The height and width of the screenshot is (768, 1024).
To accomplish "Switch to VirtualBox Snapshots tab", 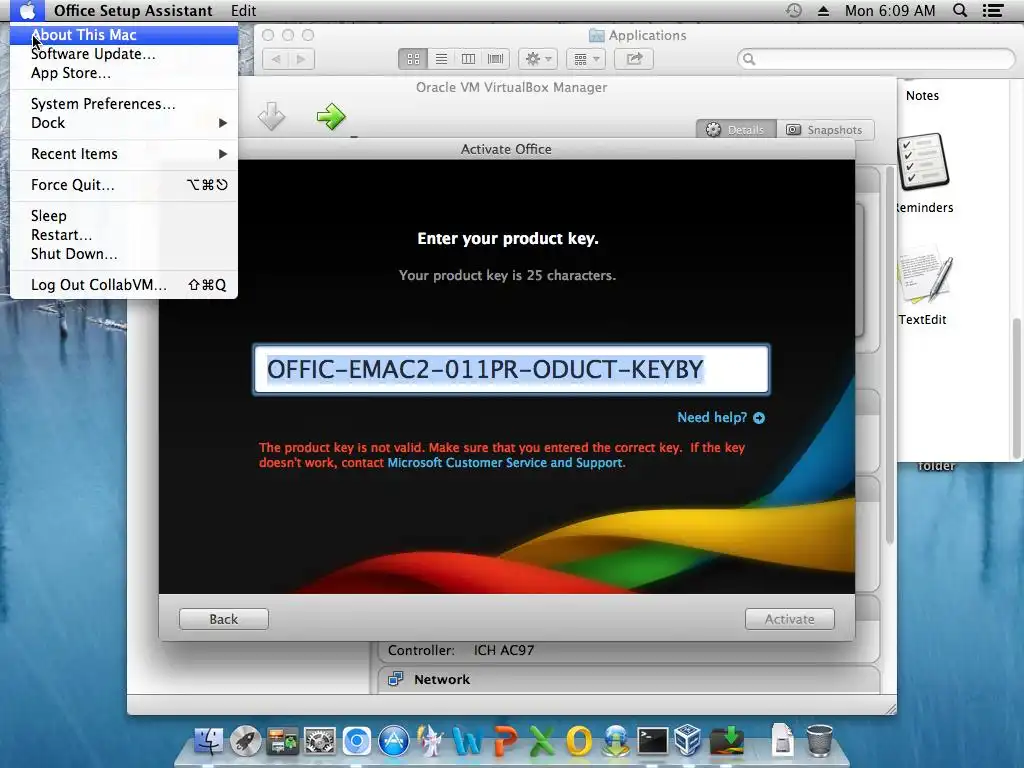I will pyautogui.click(x=825, y=129).
